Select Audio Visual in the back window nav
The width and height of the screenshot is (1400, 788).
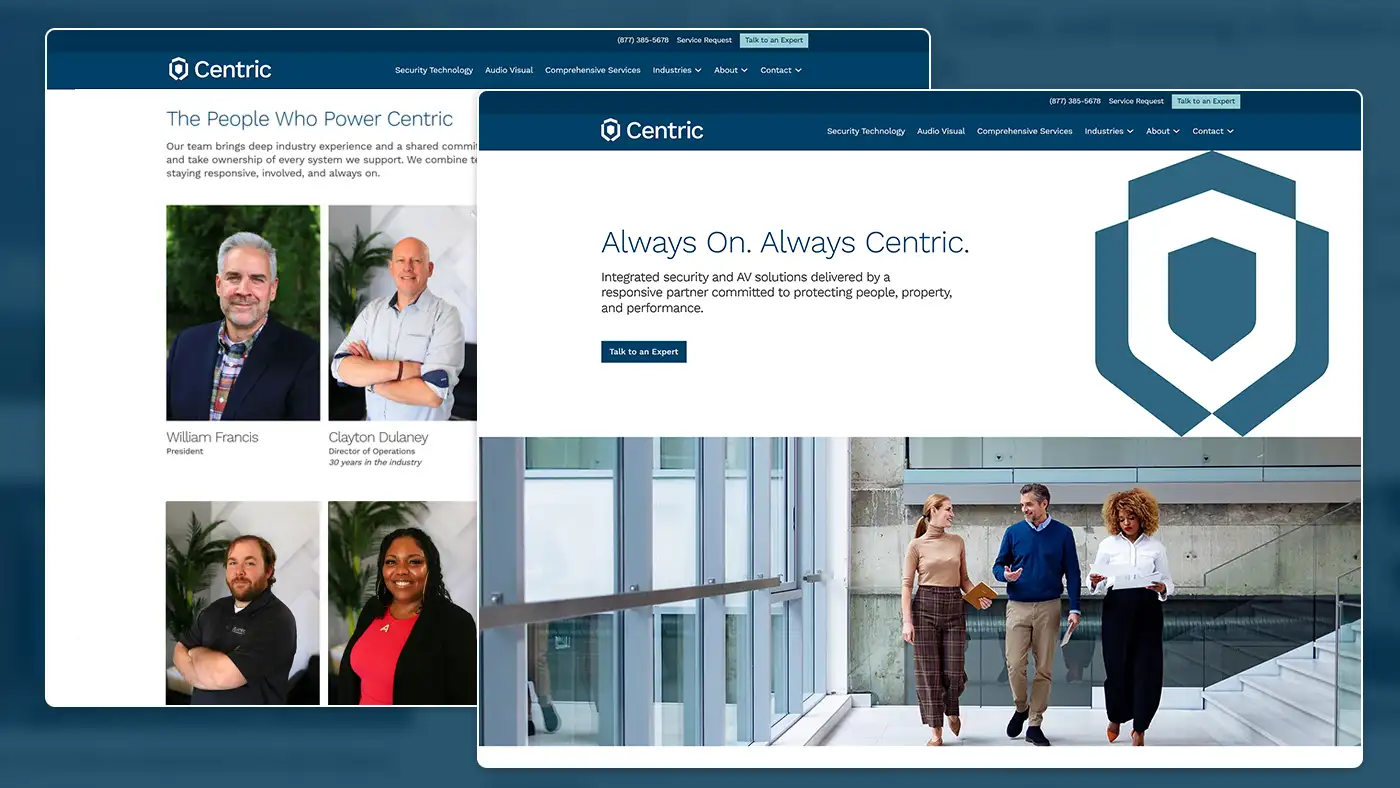509,70
